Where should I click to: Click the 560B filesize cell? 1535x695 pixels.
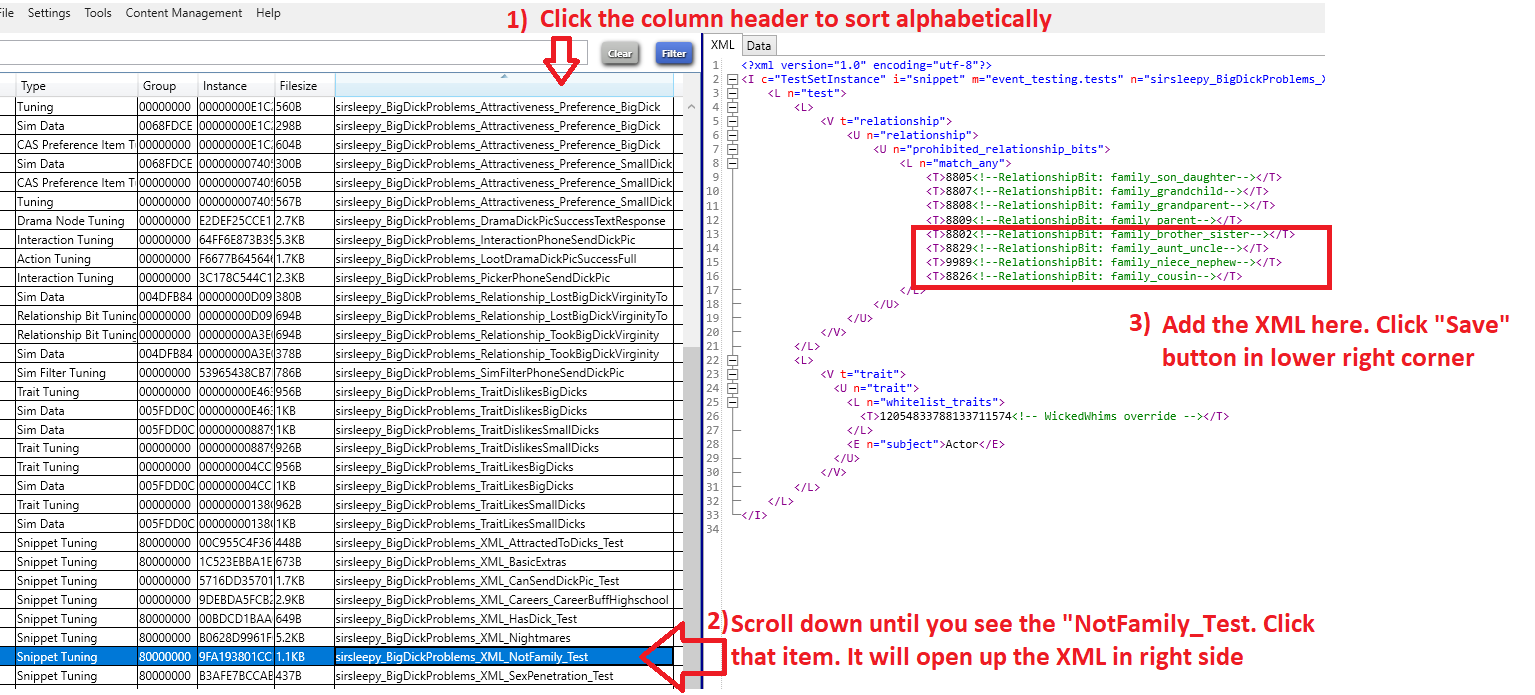304,107
